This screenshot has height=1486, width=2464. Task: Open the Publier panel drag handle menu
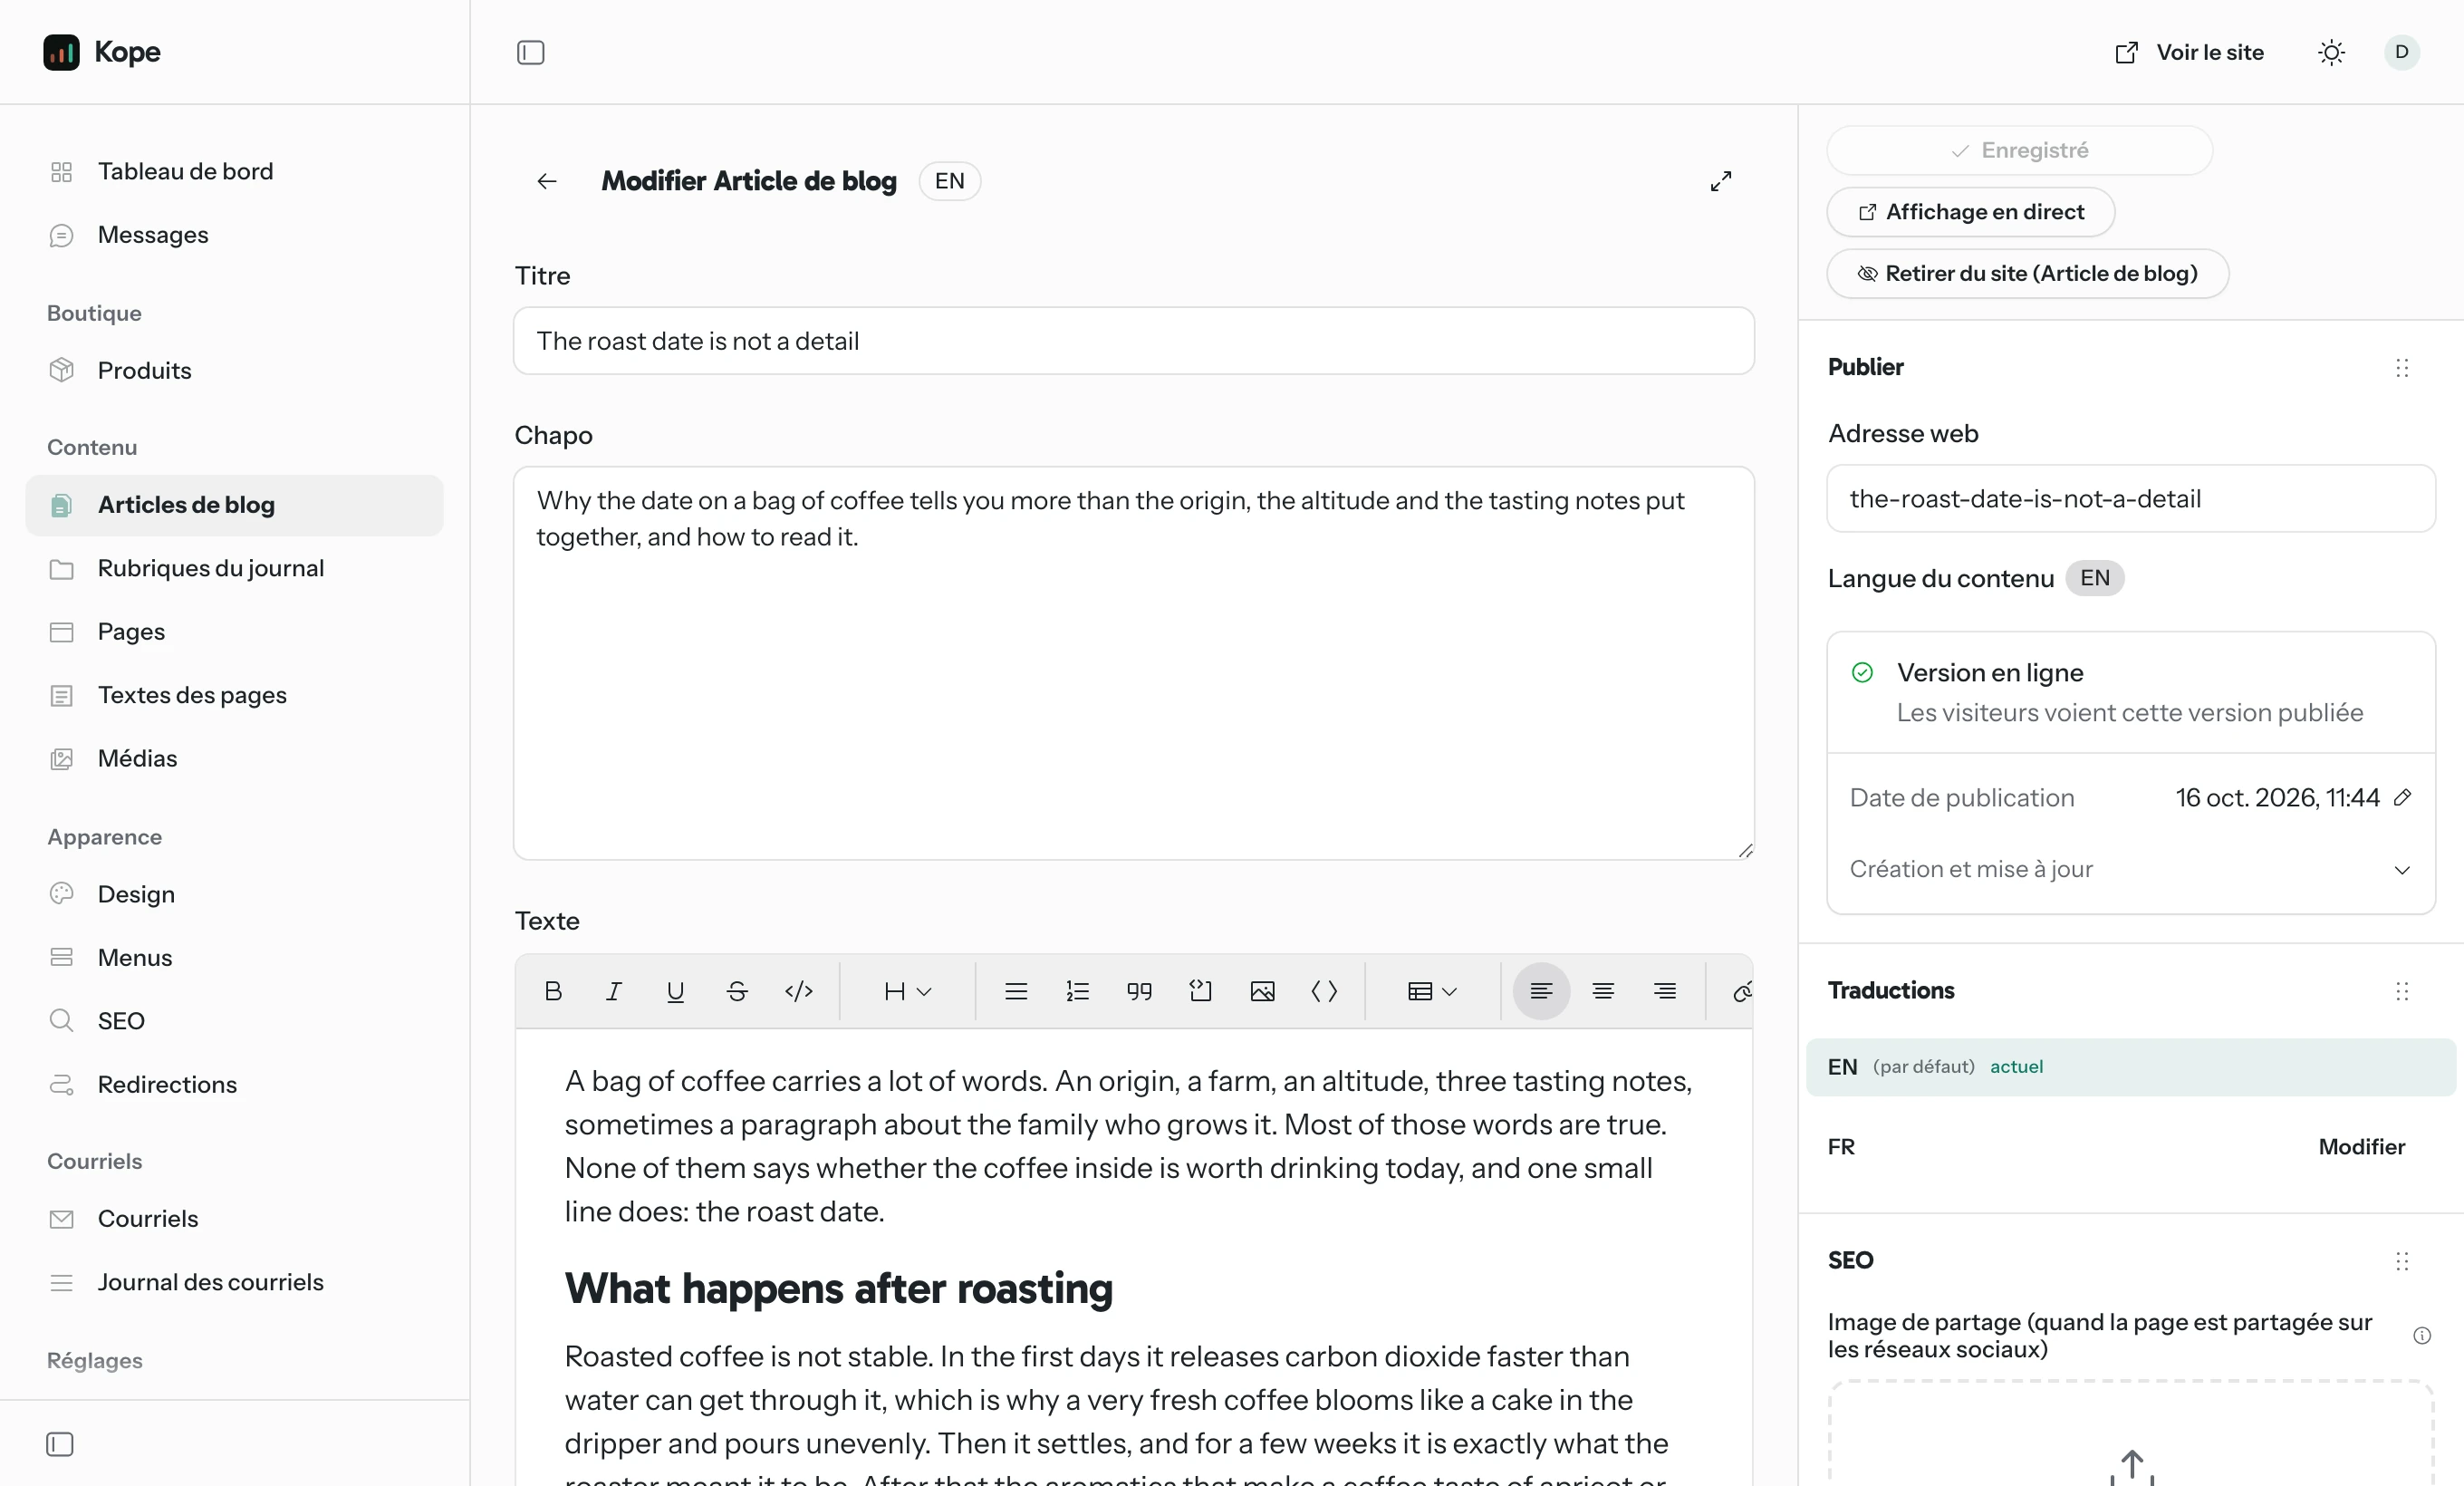click(2402, 368)
